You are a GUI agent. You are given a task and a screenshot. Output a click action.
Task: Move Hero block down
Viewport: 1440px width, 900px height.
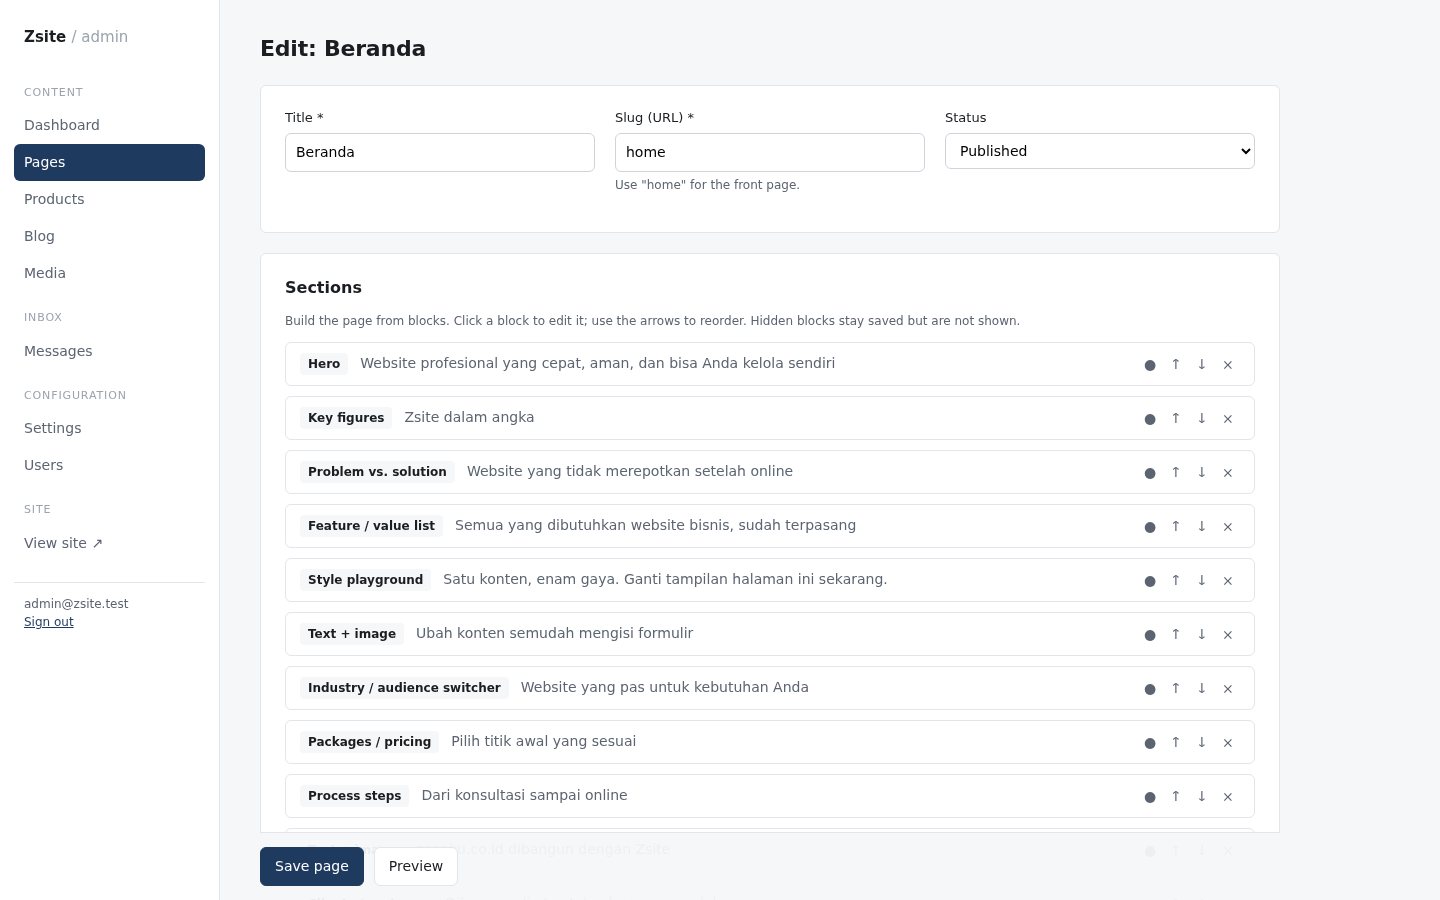click(1202, 364)
